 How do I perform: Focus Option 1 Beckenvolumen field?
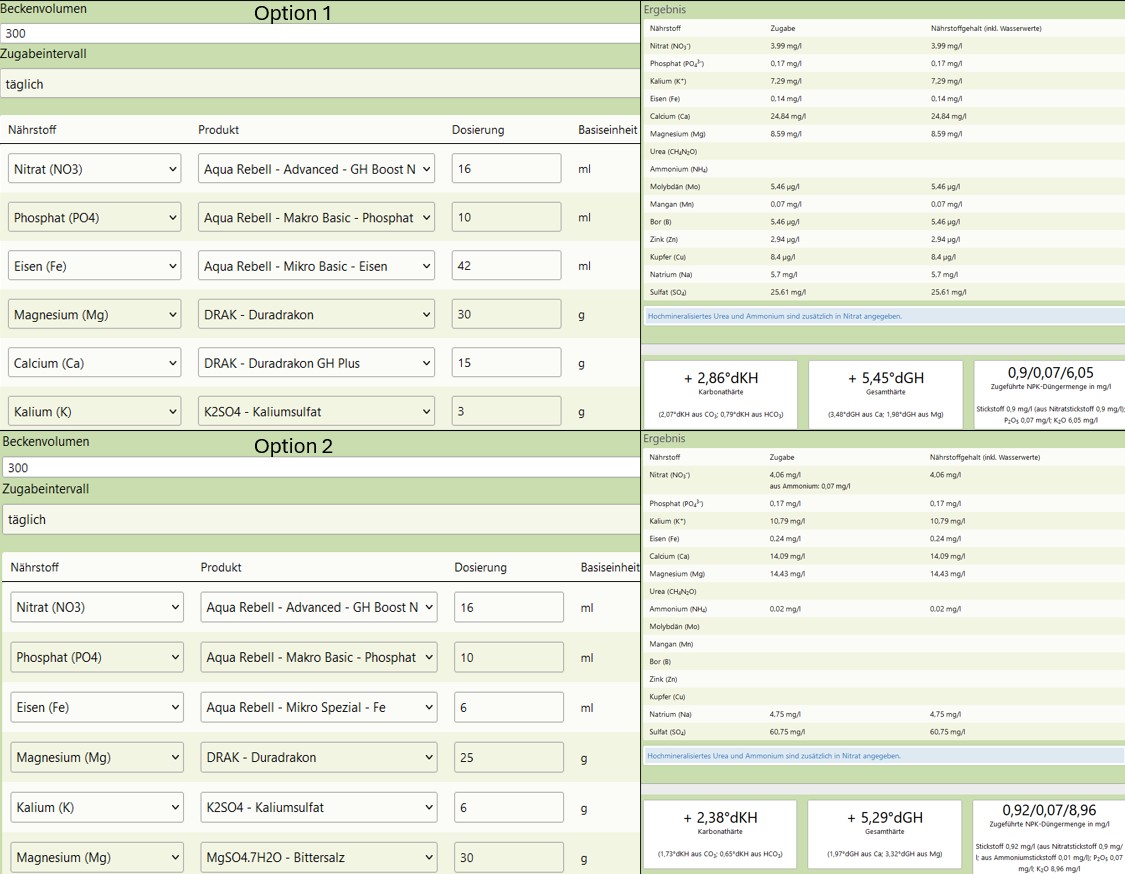(319, 33)
